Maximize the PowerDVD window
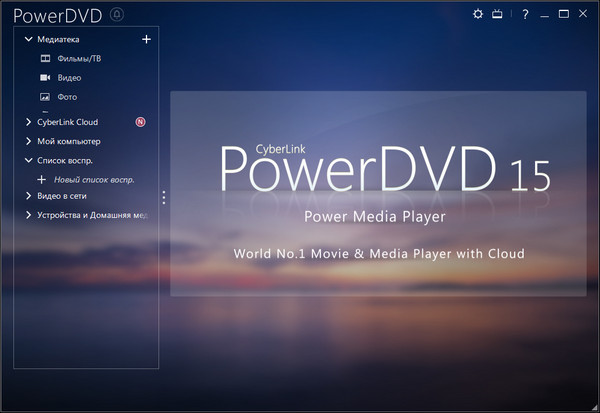Image resolution: width=600 pixels, height=413 pixels. (x=564, y=14)
